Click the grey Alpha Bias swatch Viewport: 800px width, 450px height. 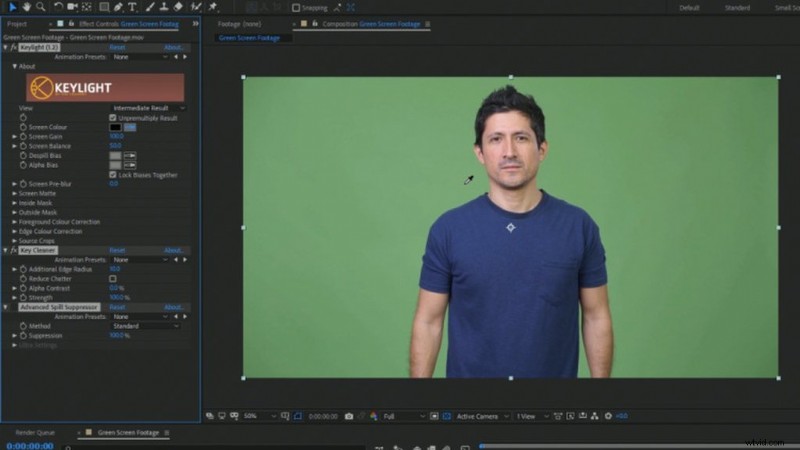(115, 165)
